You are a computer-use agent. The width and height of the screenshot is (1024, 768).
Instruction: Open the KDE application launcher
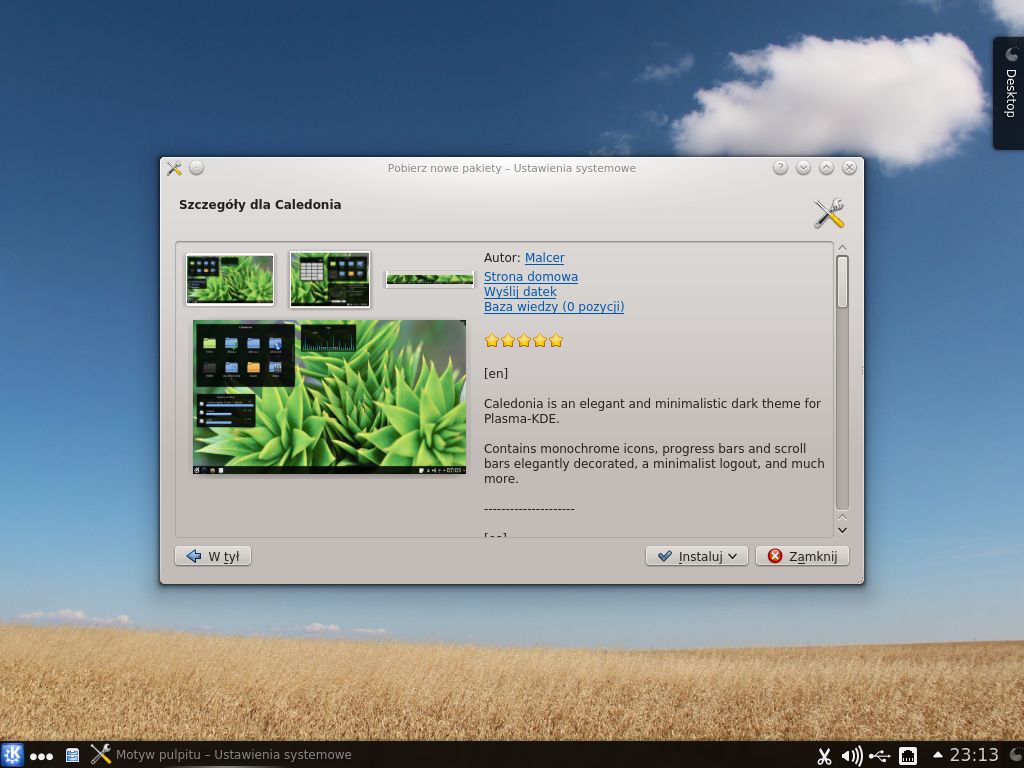(x=12, y=755)
